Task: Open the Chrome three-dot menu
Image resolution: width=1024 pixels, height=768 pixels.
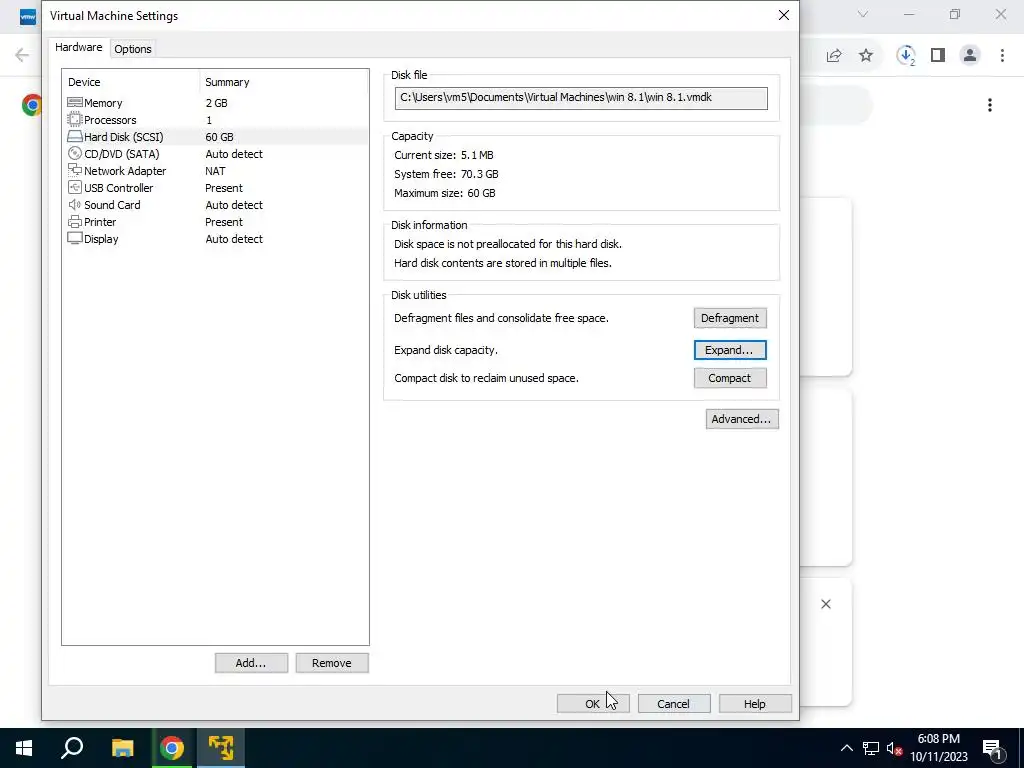Action: pos(1002,56)
